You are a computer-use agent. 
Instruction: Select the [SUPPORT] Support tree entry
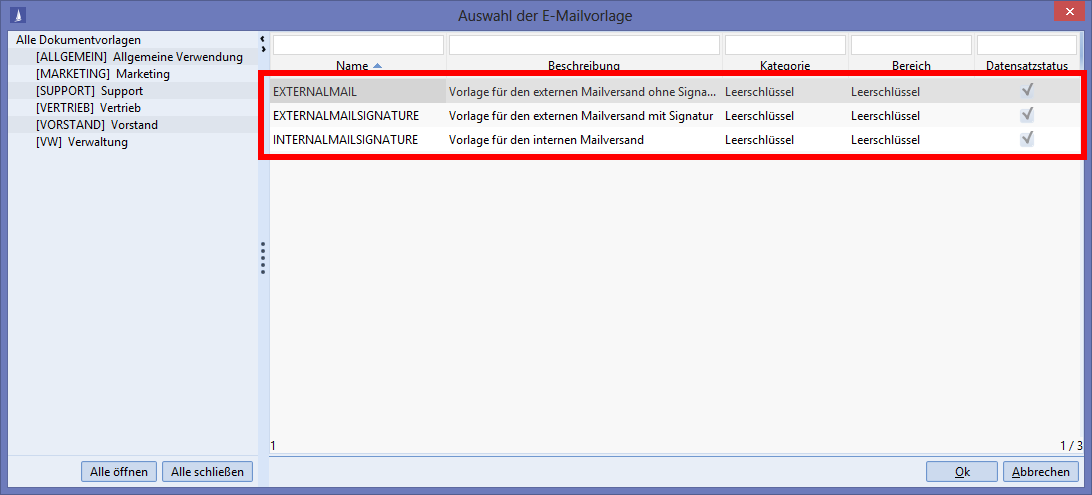click(89, 91)
